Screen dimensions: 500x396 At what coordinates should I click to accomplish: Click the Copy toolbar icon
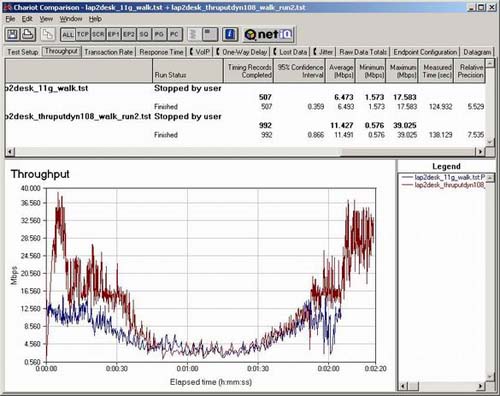(x=48, y=34)
